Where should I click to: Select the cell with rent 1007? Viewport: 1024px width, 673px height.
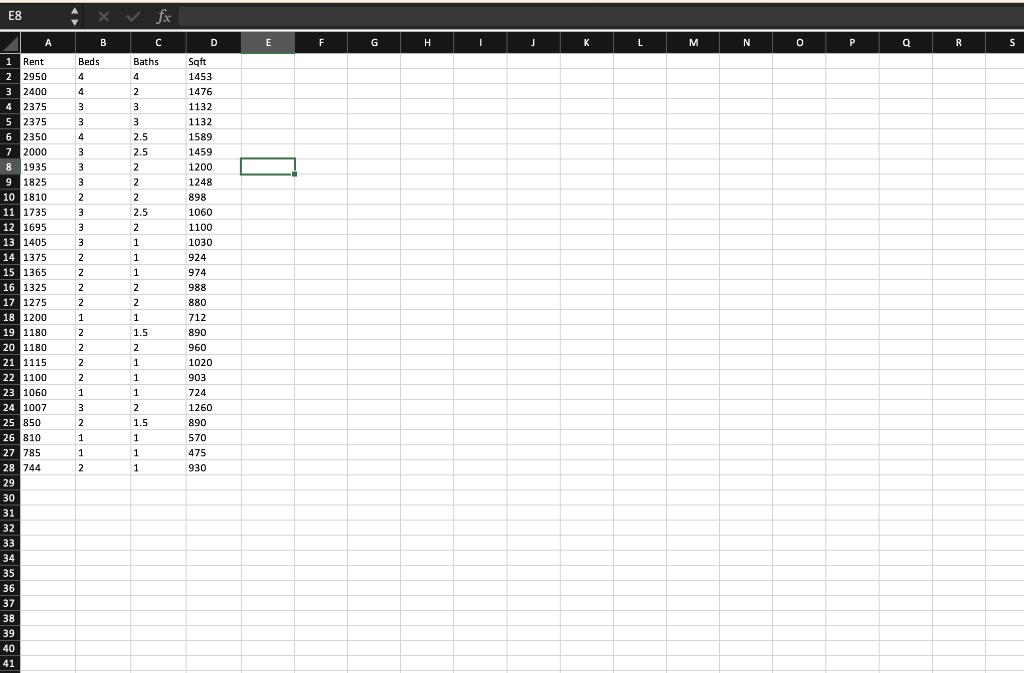pyautogui.click(x=48, y=407)
